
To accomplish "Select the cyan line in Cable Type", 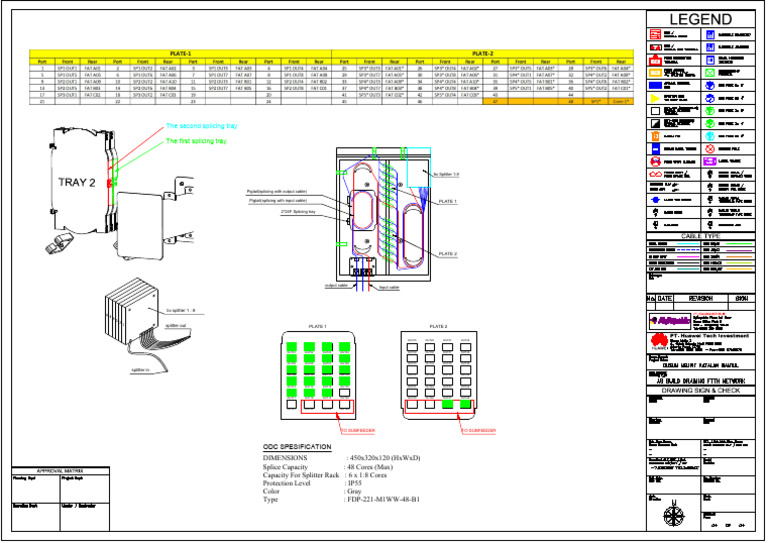I will pyautogui.click(x=688, y=244).
